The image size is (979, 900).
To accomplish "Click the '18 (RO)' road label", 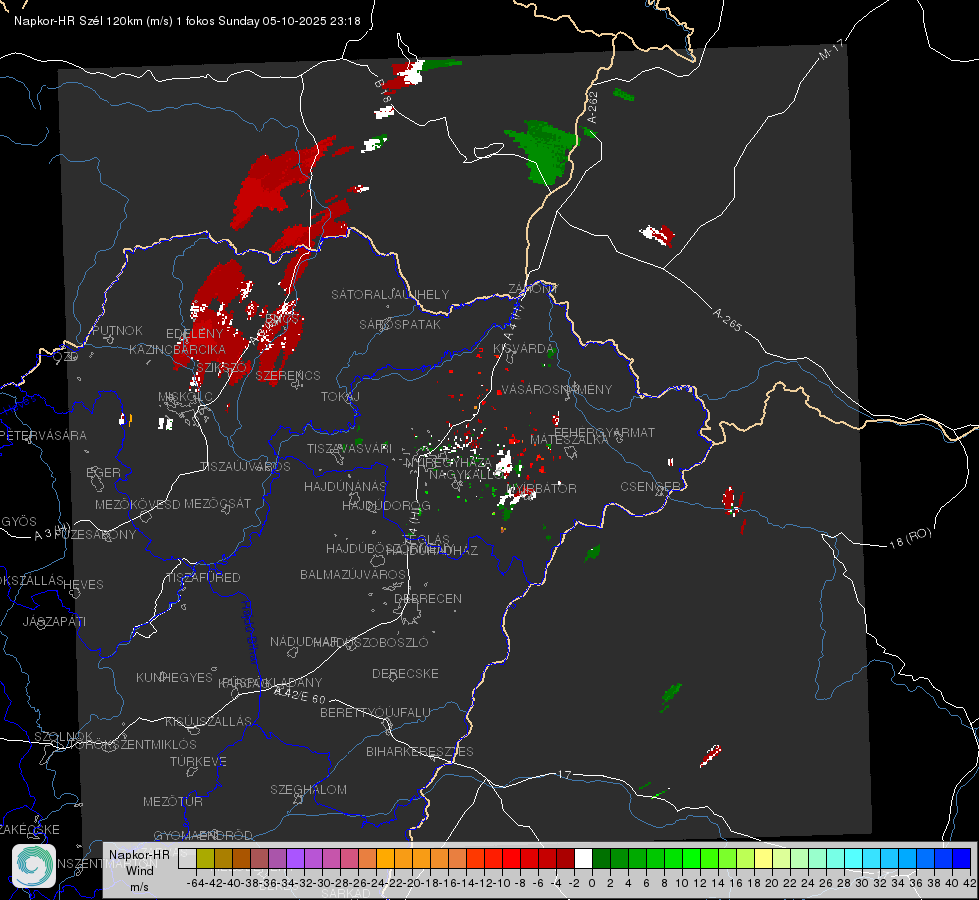I will tap(910, 538).
